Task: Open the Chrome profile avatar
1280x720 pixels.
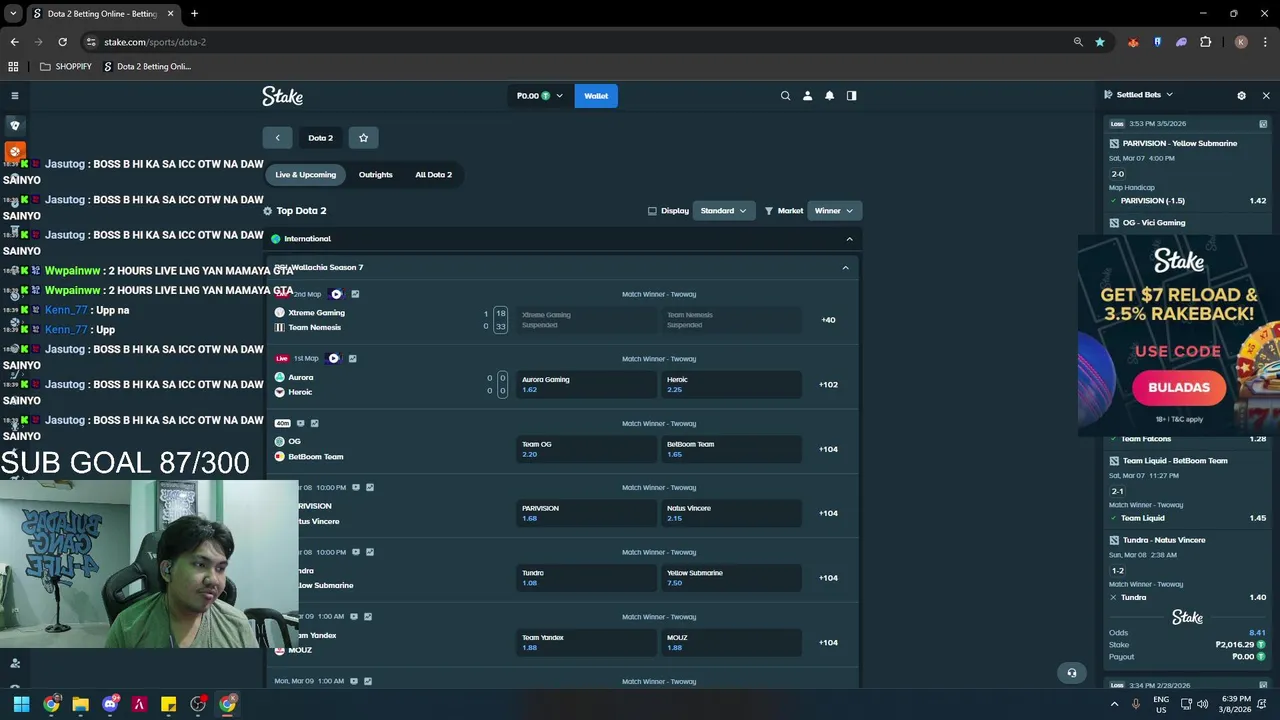Action: click(x=1241, y=42)
